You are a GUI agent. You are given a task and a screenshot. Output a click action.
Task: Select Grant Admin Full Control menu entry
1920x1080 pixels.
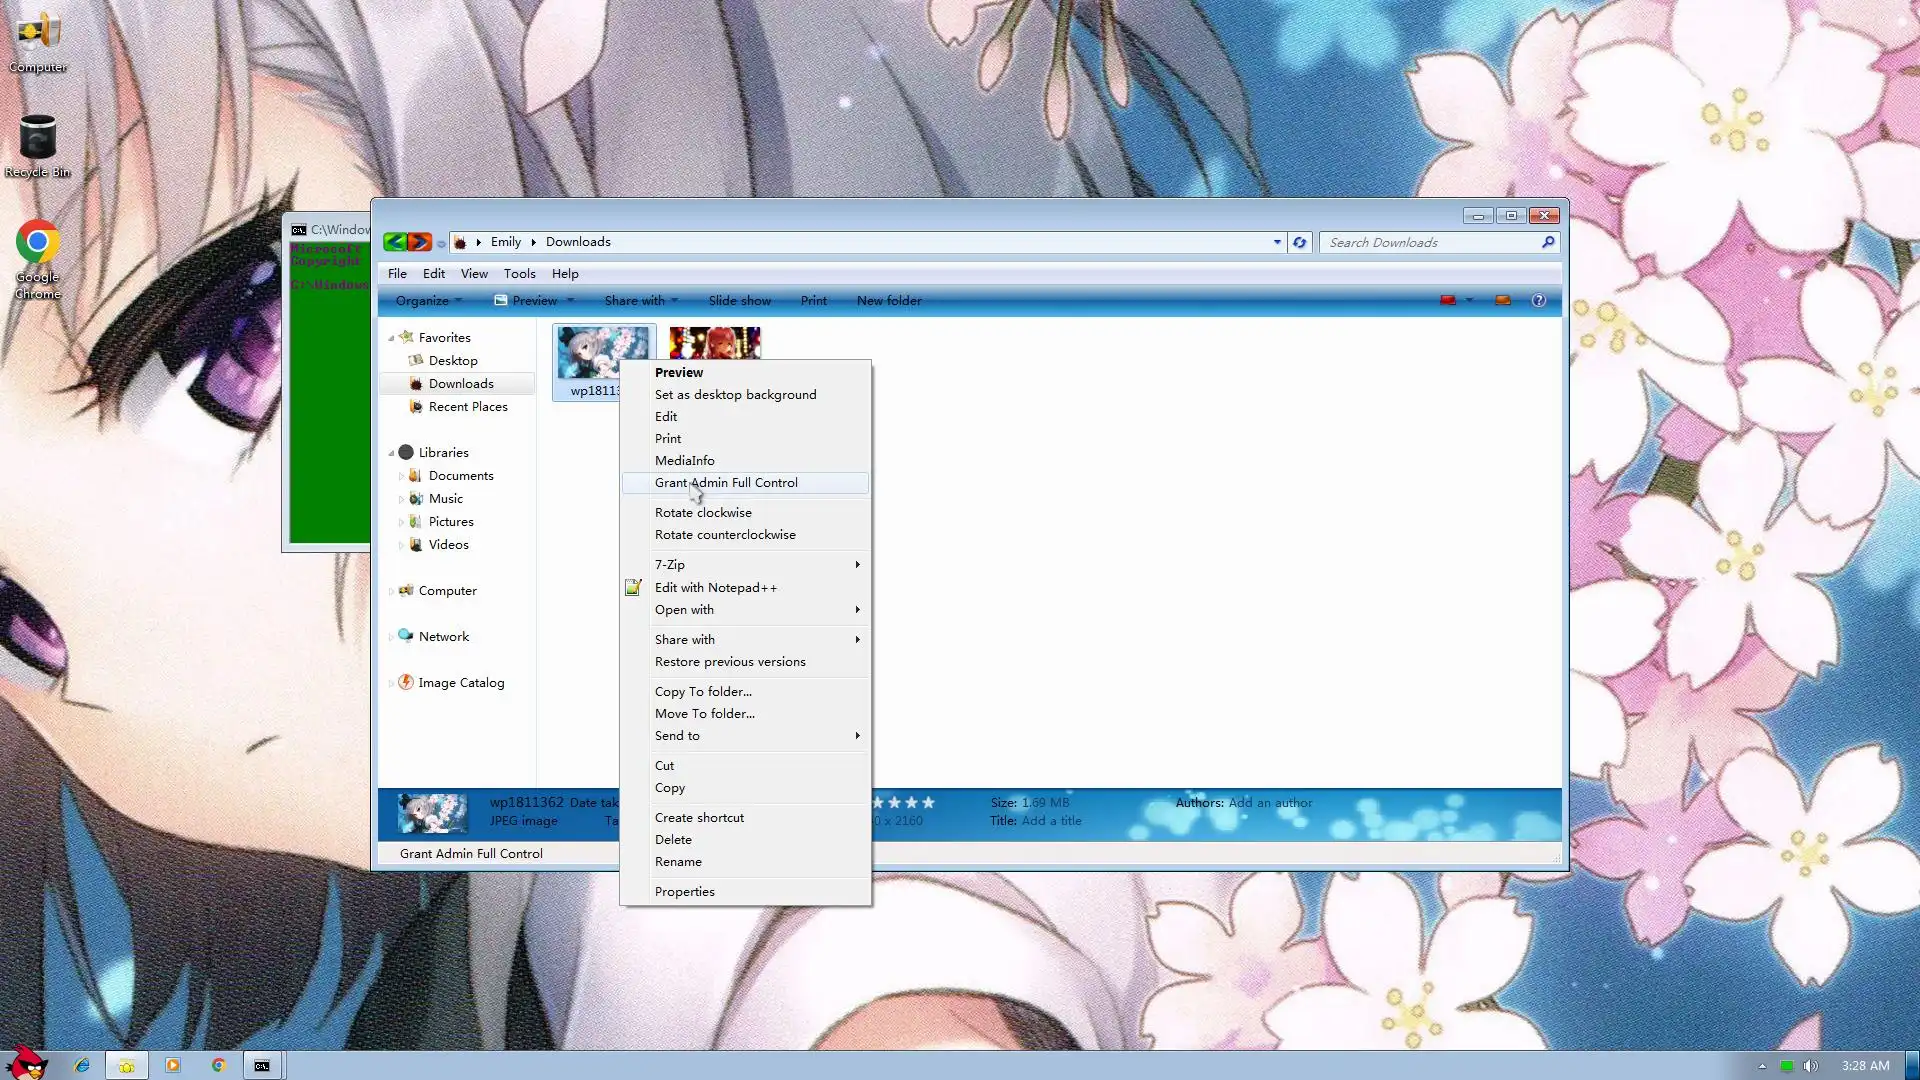[x=726, y=483]
